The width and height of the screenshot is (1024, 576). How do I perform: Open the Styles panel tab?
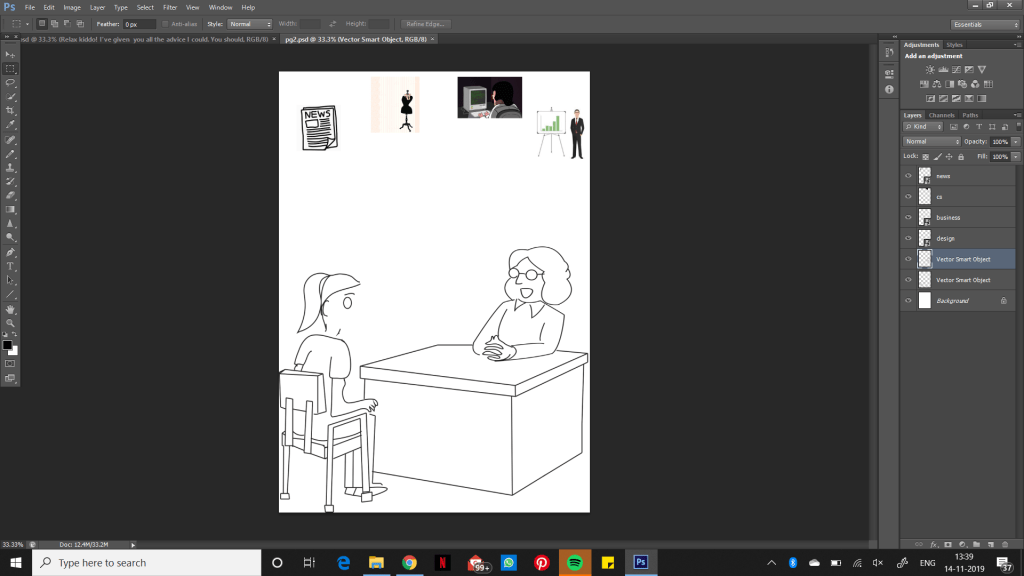955,45
